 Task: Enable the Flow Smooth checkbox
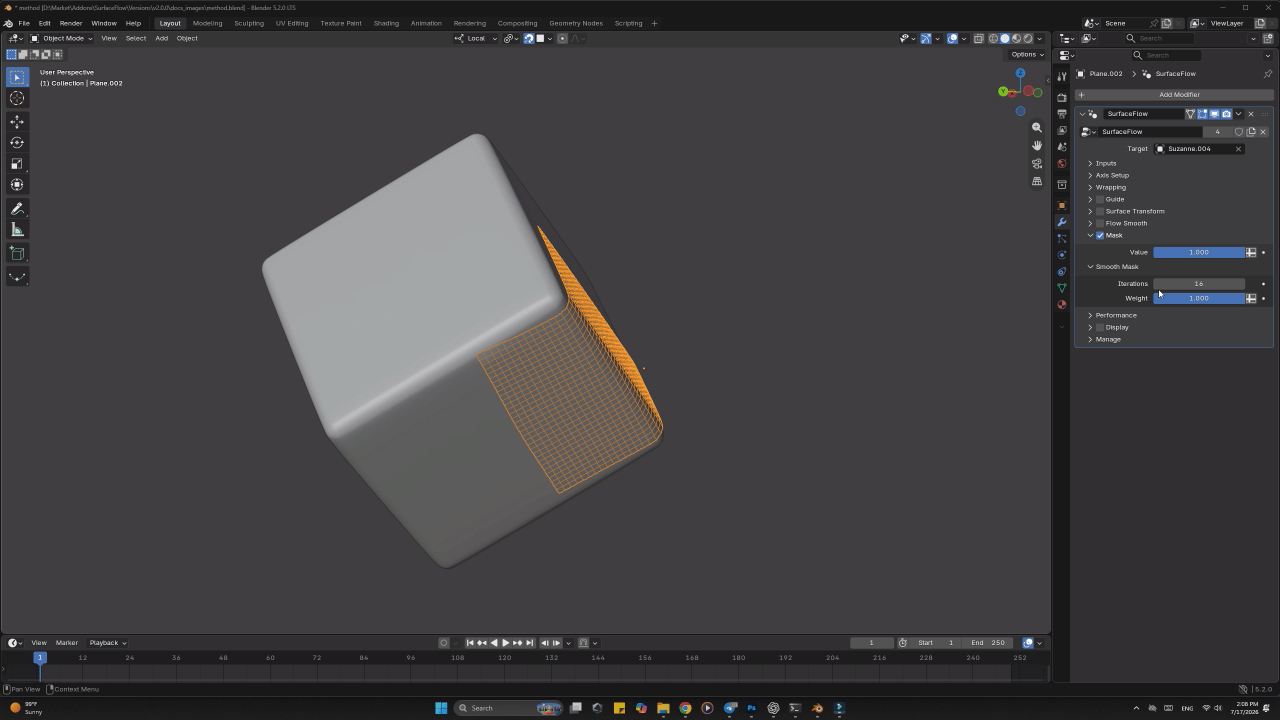1100,223
